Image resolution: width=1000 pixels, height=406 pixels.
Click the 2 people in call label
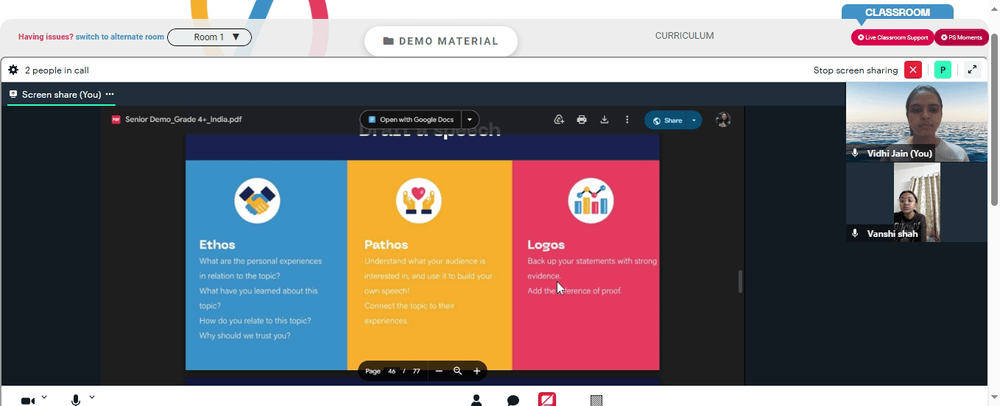pos(57,70)
